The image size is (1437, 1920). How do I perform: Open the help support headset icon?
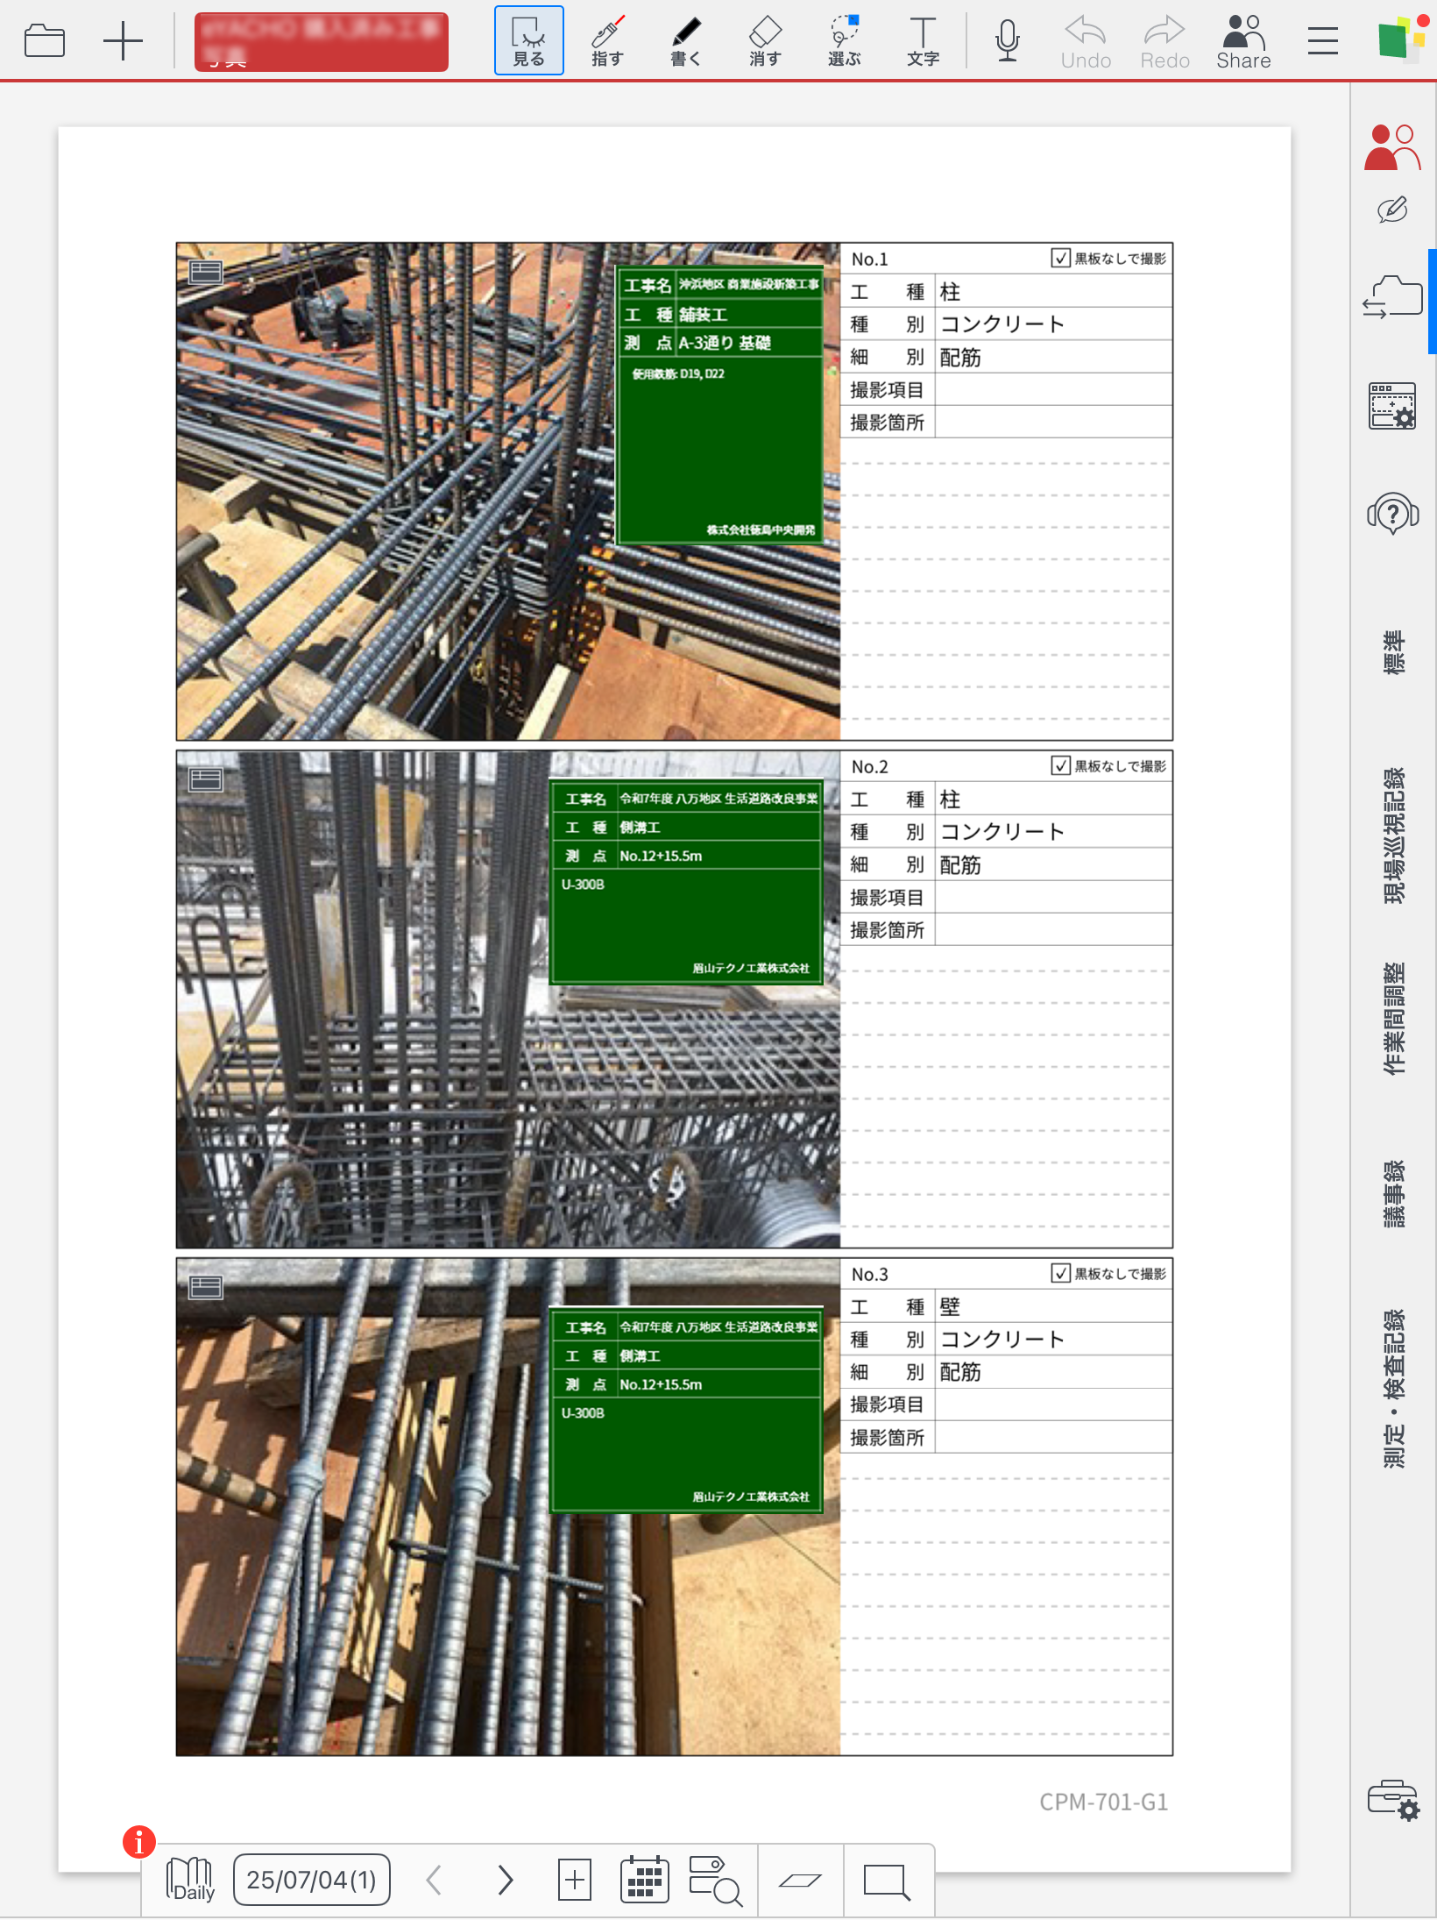tap(1392, 514)
